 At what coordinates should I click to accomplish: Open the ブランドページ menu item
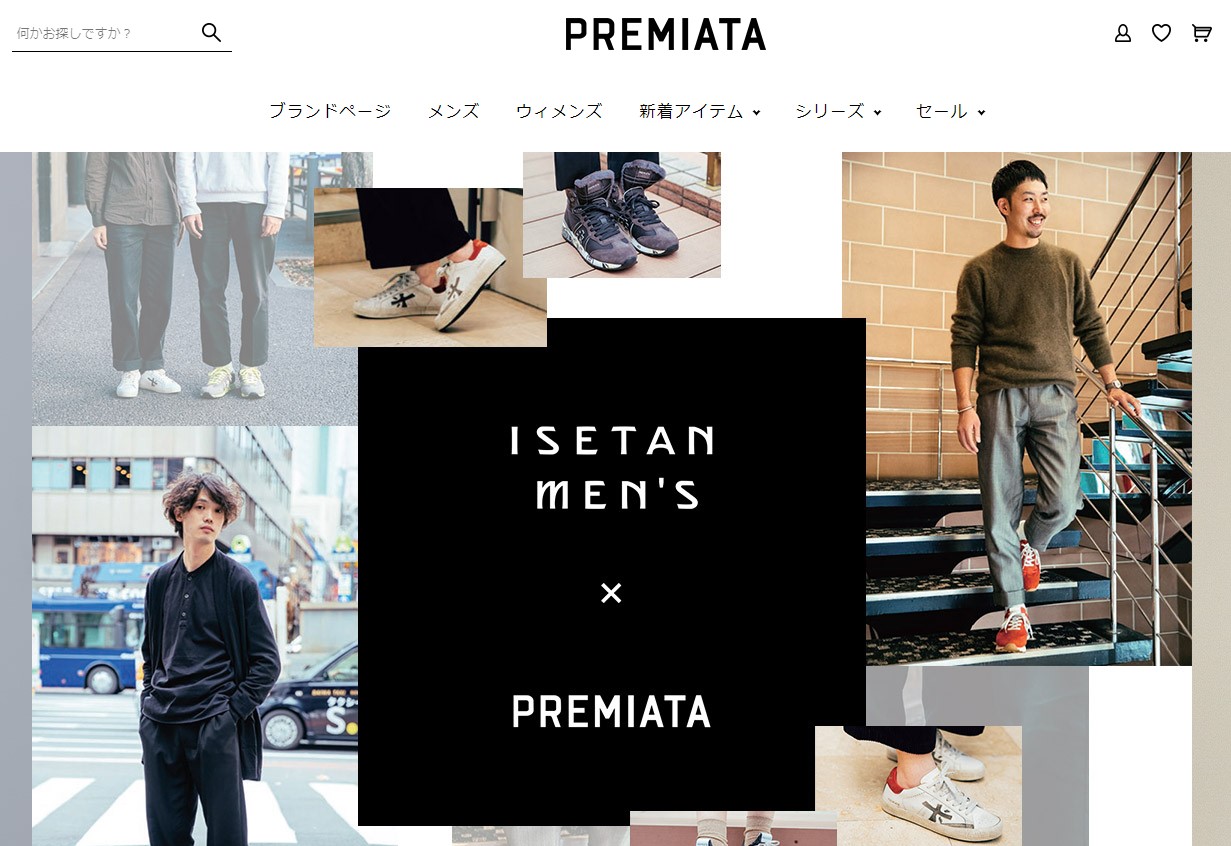pyautogui.click(x=330, y=111)
